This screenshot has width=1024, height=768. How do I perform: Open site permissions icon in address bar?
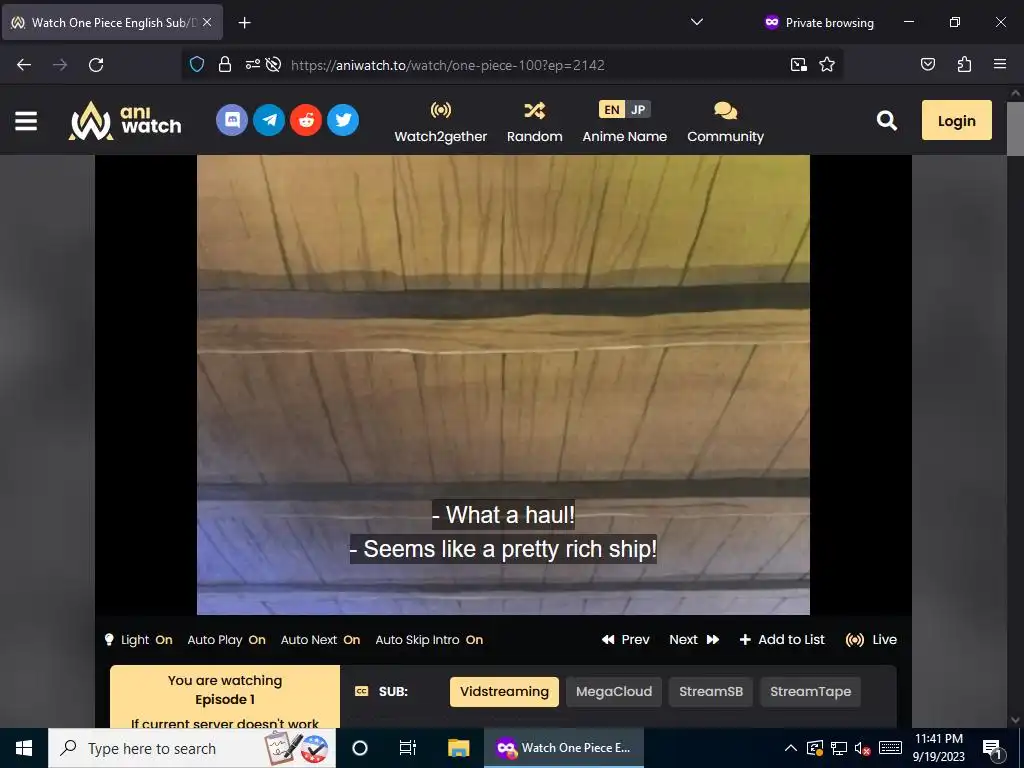point(253,65)
